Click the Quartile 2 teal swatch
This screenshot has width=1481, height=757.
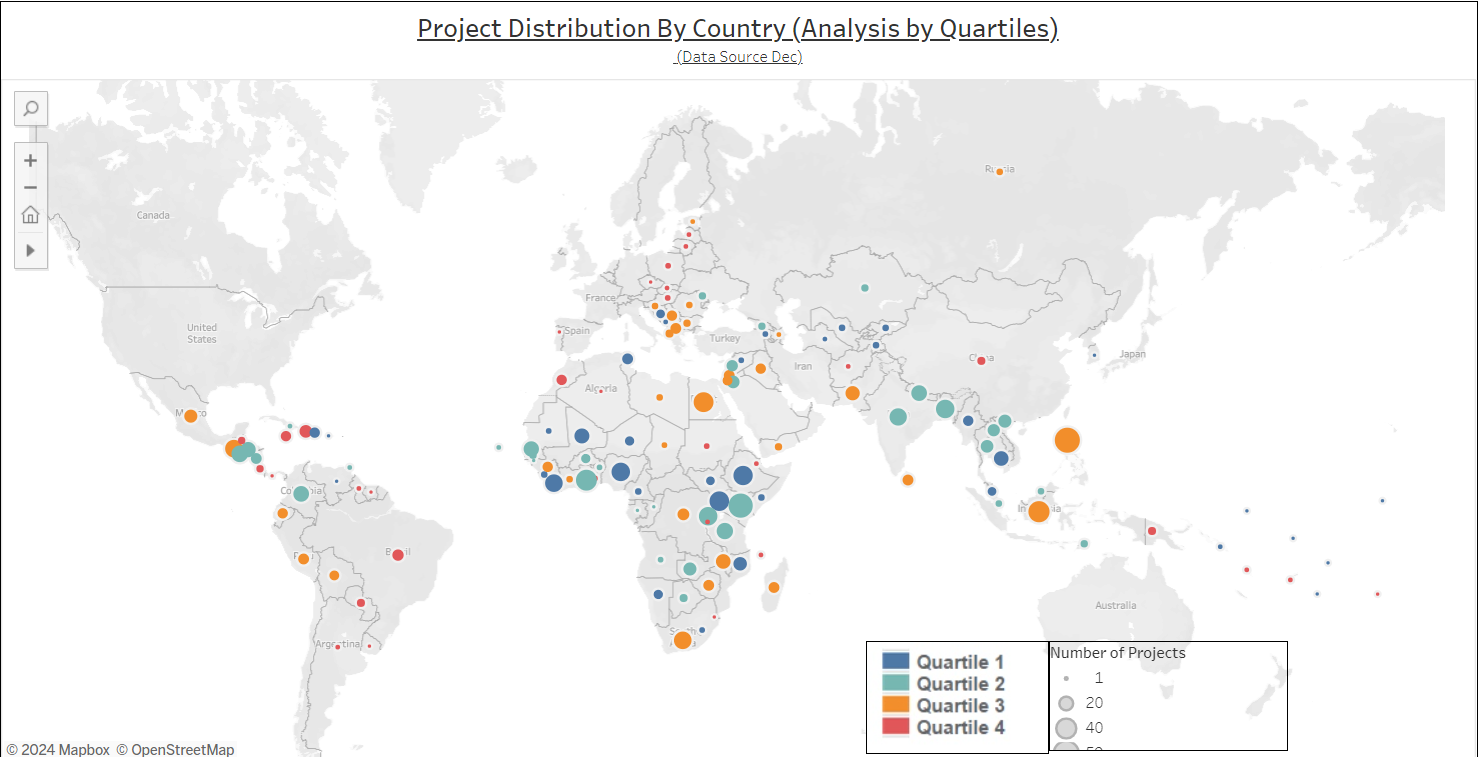tap(896, 683)
